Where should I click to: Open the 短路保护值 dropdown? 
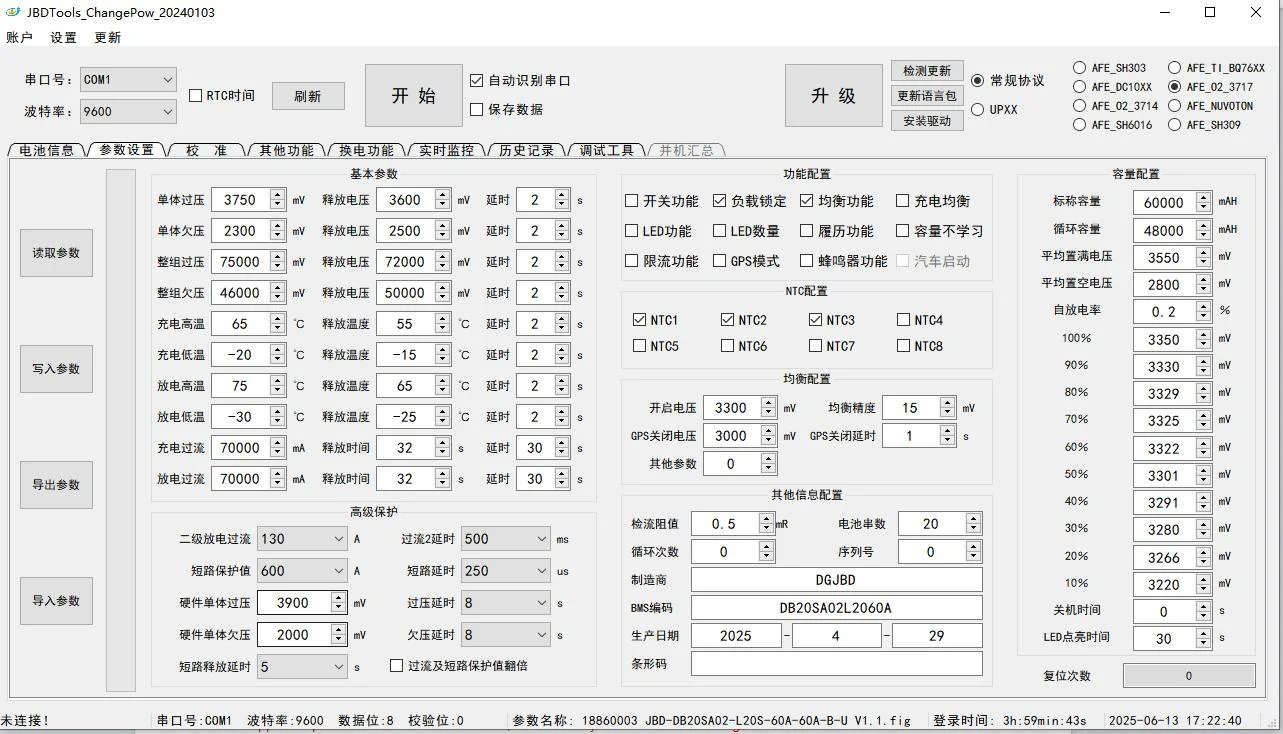pyautogui.click(x=302, y=571)
